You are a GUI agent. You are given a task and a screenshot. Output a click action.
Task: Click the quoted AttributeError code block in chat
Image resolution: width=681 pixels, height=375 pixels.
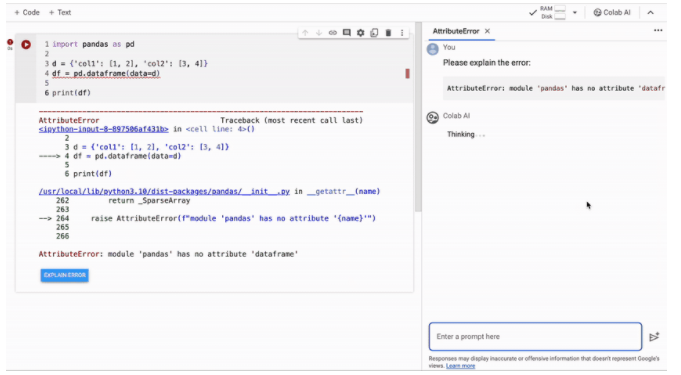554,88
